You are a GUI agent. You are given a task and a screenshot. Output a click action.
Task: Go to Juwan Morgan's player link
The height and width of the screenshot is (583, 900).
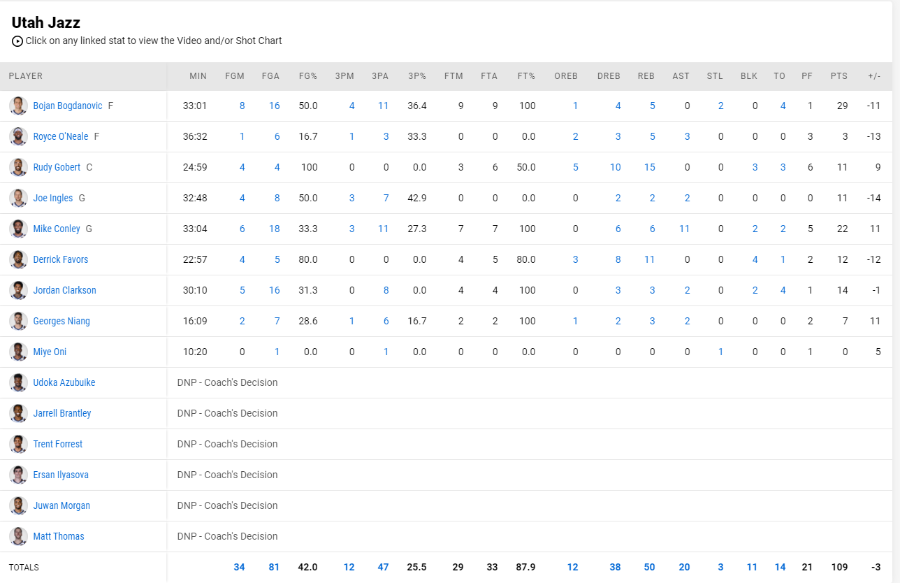coord(61,506)
